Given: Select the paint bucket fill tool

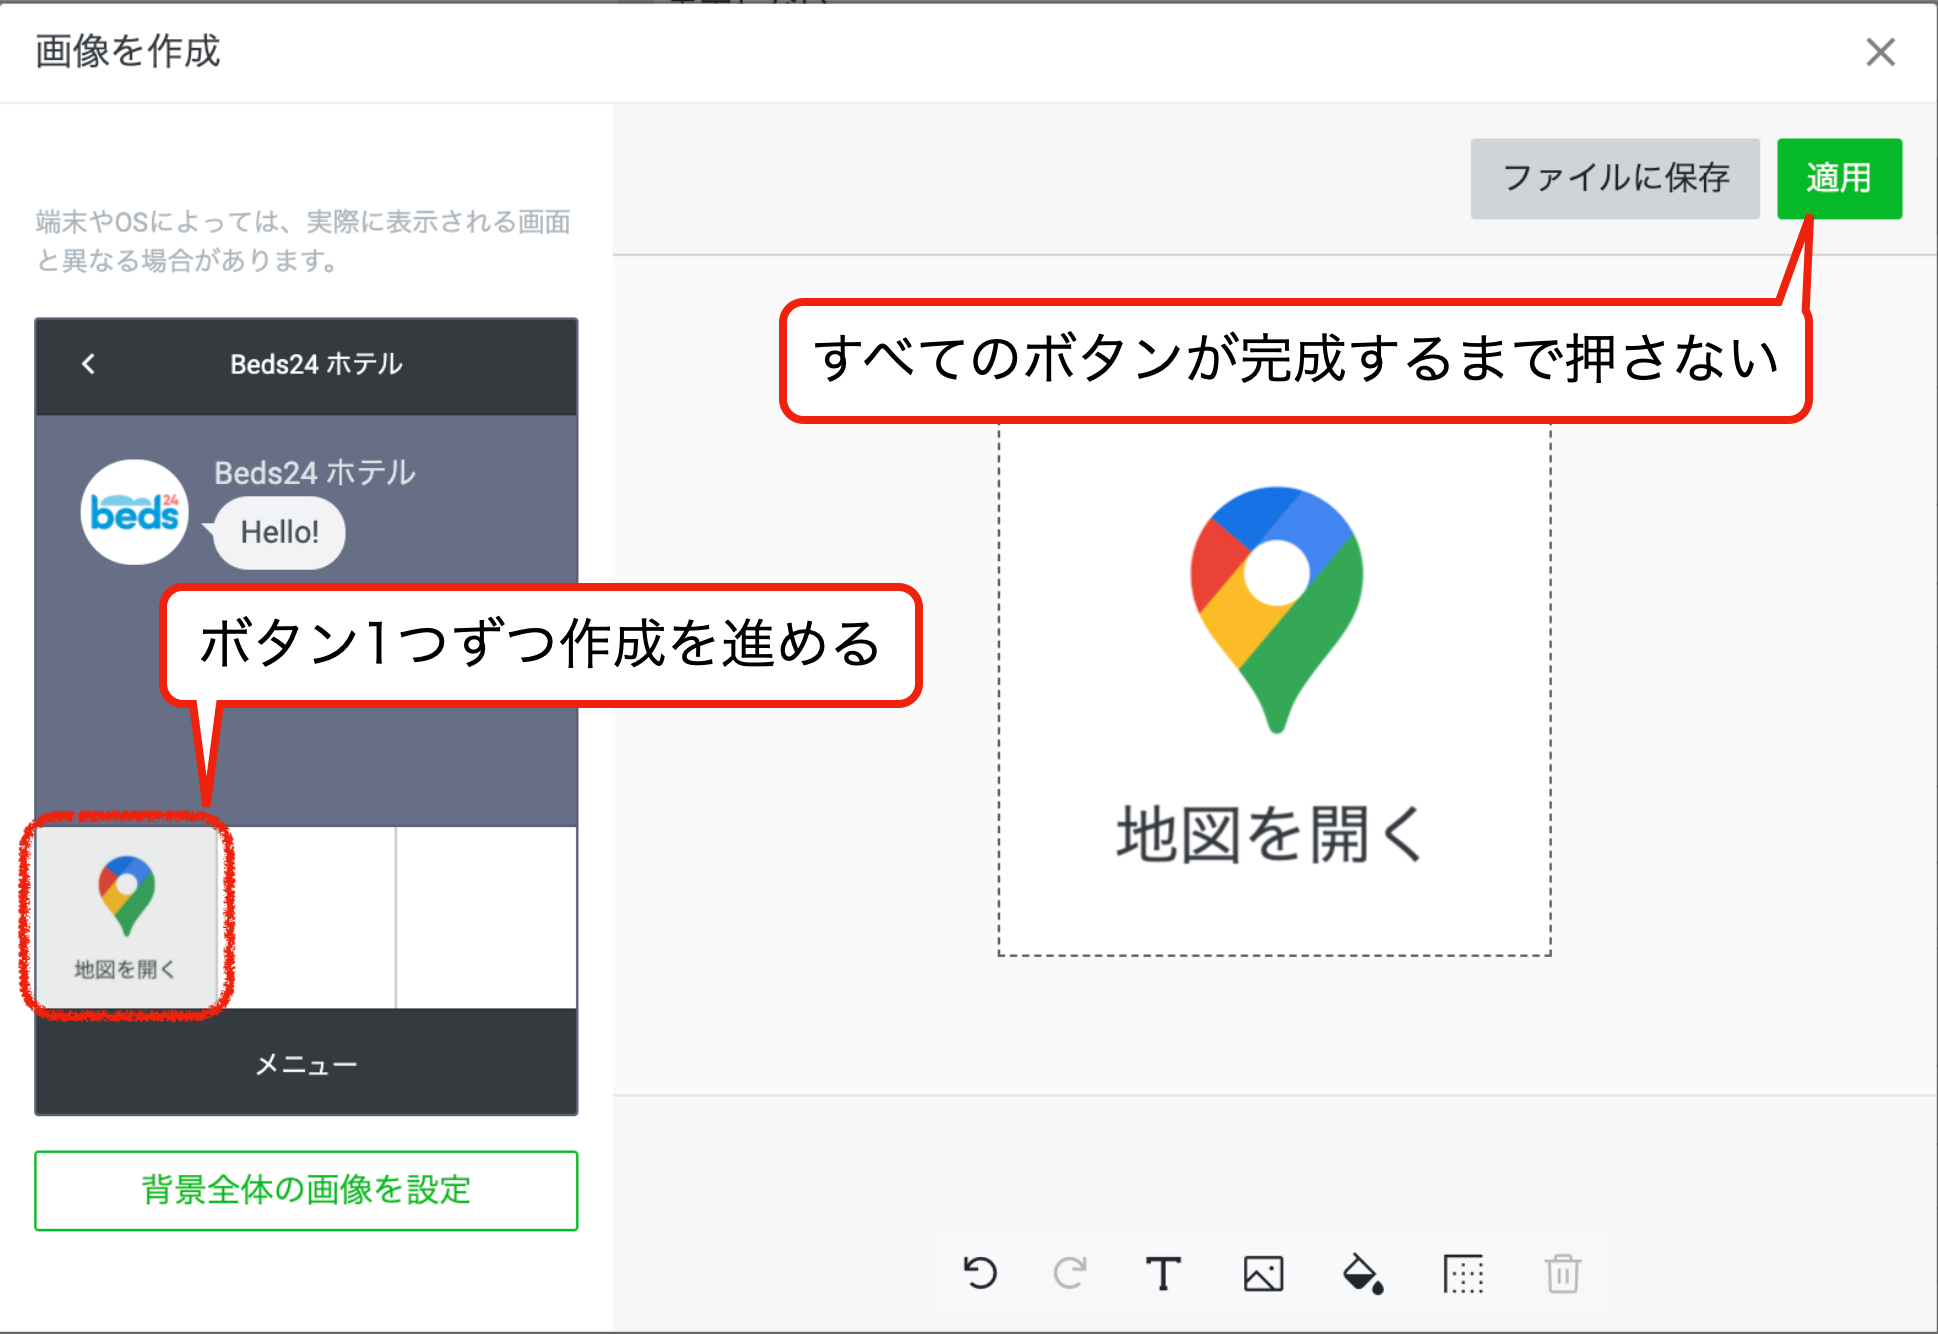Looking at the screenshot, I should pos(1362,1273).
